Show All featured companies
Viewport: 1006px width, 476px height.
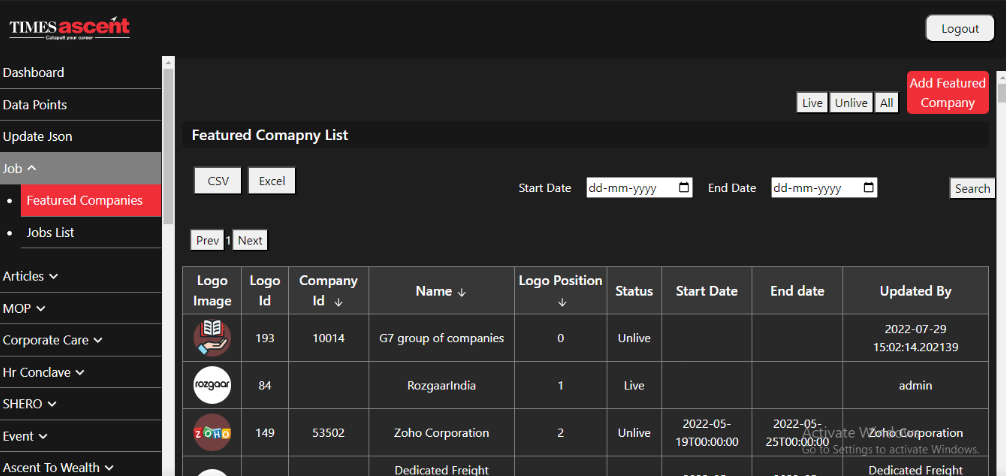tap(887, 103)
